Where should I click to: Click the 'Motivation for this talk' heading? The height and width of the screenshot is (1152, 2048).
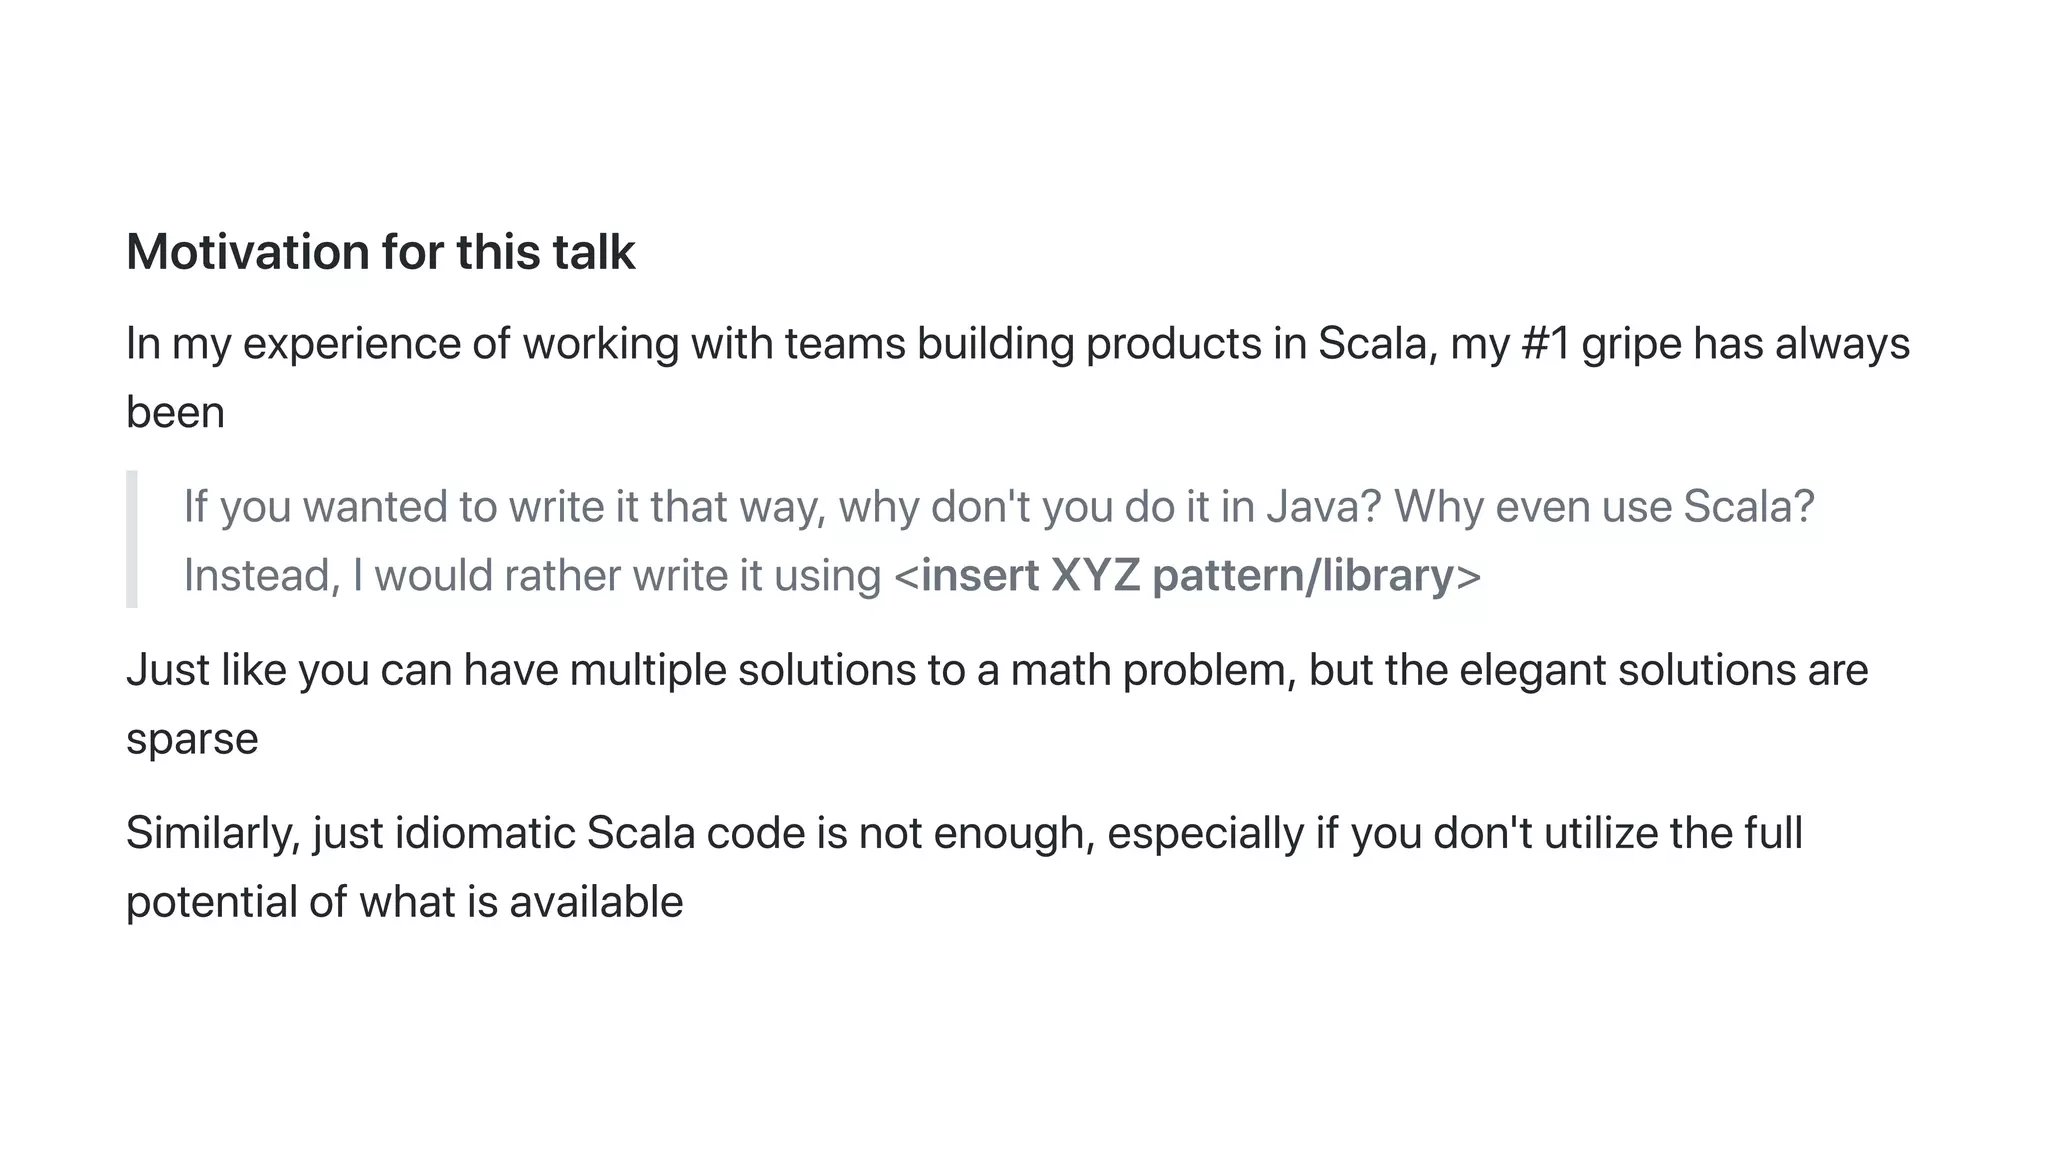click(x=380, y=252)
